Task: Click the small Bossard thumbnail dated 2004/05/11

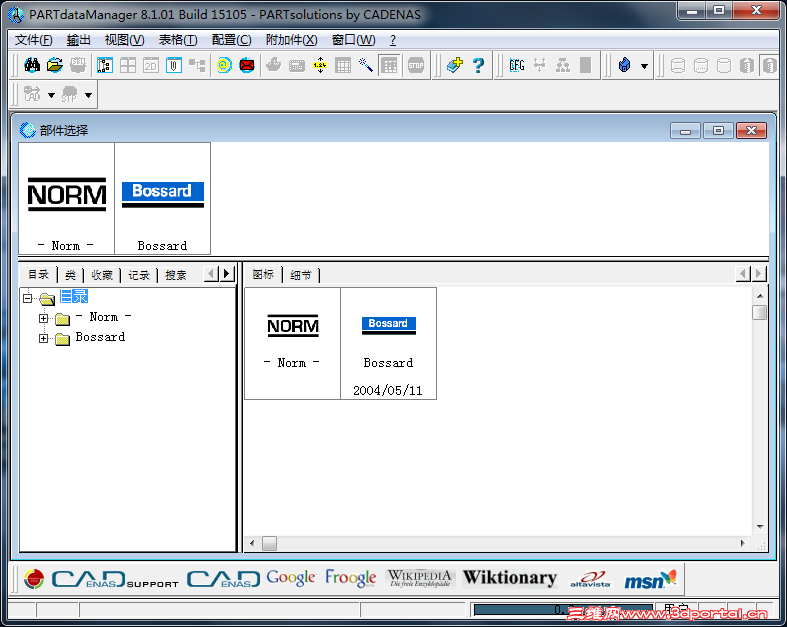Action: [388, 343]
